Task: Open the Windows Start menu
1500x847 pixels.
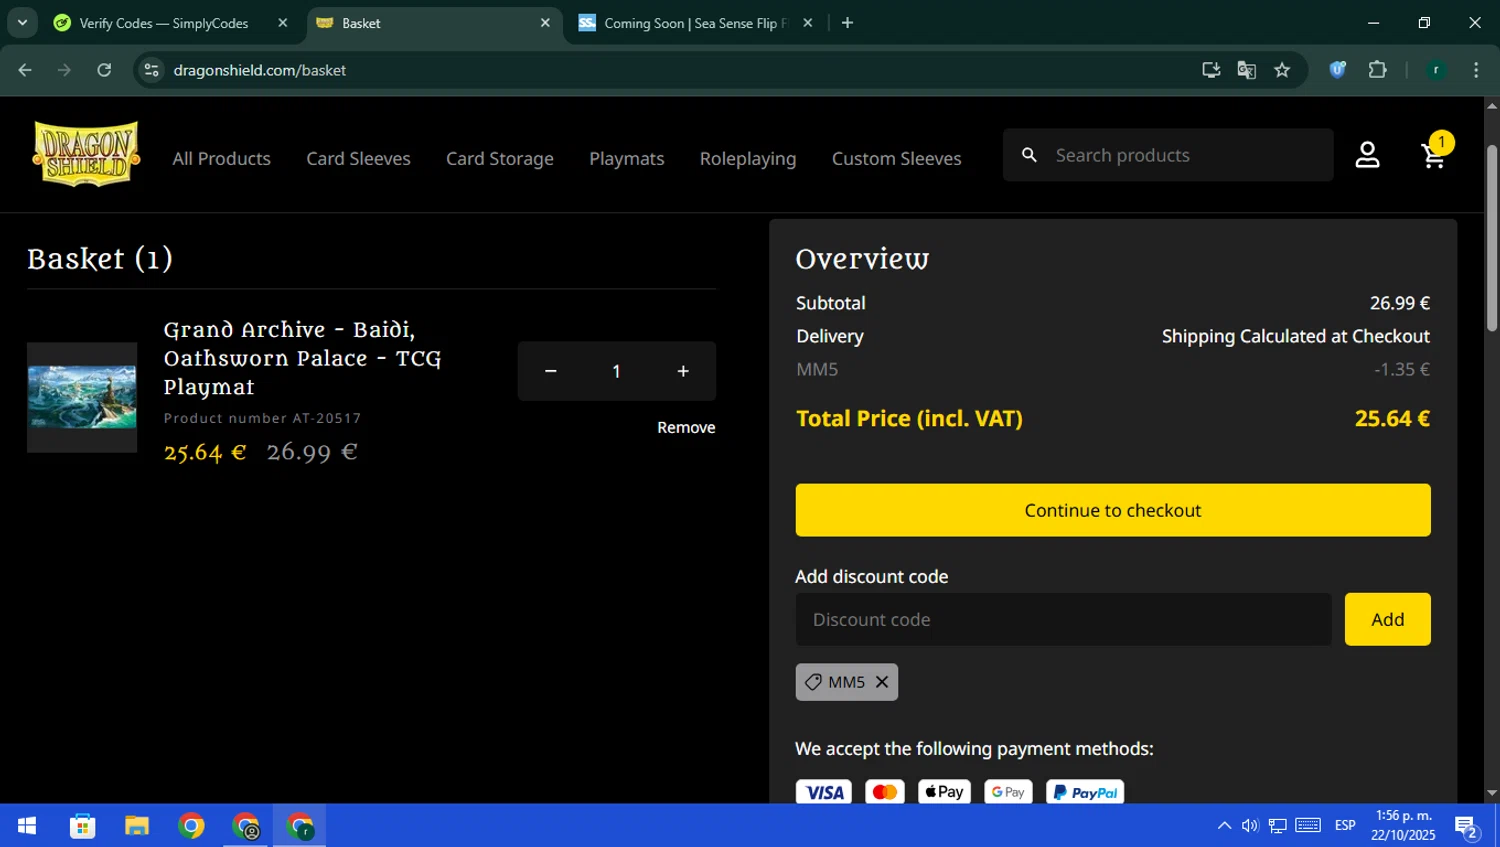Action: click(27, 826)
